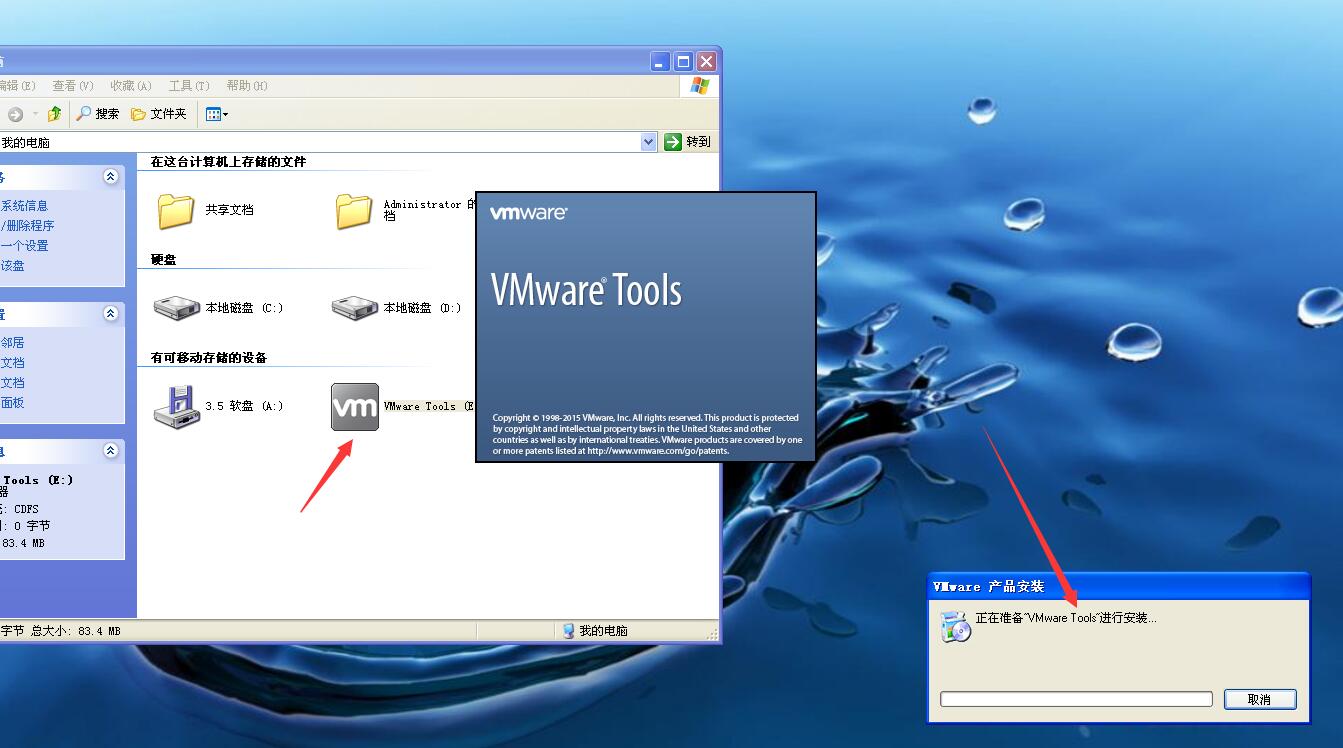Open the VMware Tools (E:) drive icon
The width and height of the screenshot is (1343, 748).
[355, 406]
